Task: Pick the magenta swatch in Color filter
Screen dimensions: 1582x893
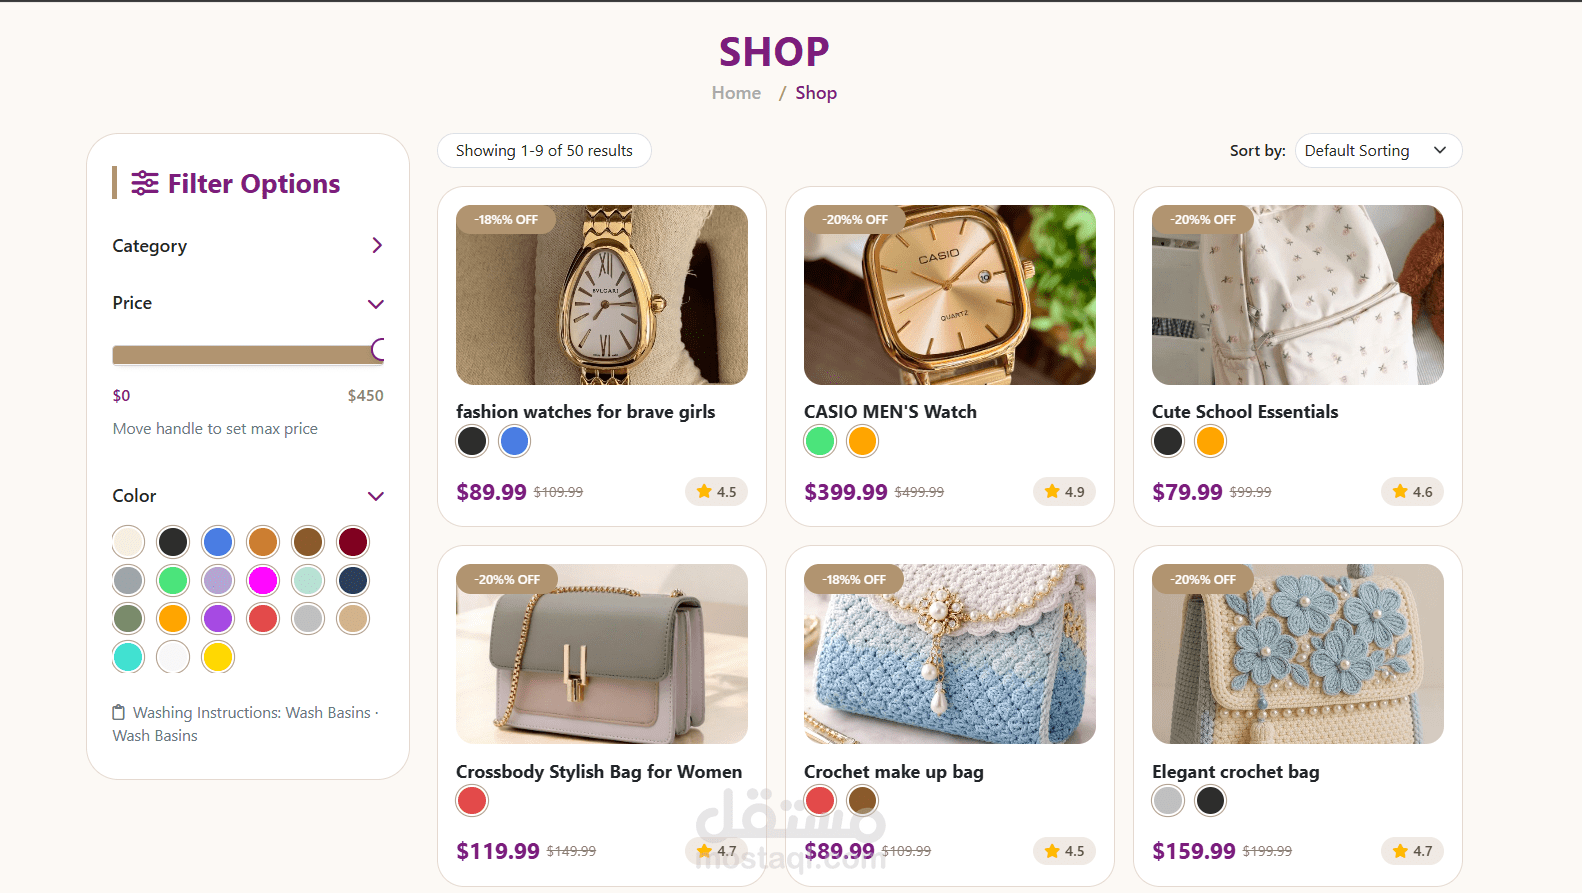Action: pyautogui.click(x=263, y=580)
